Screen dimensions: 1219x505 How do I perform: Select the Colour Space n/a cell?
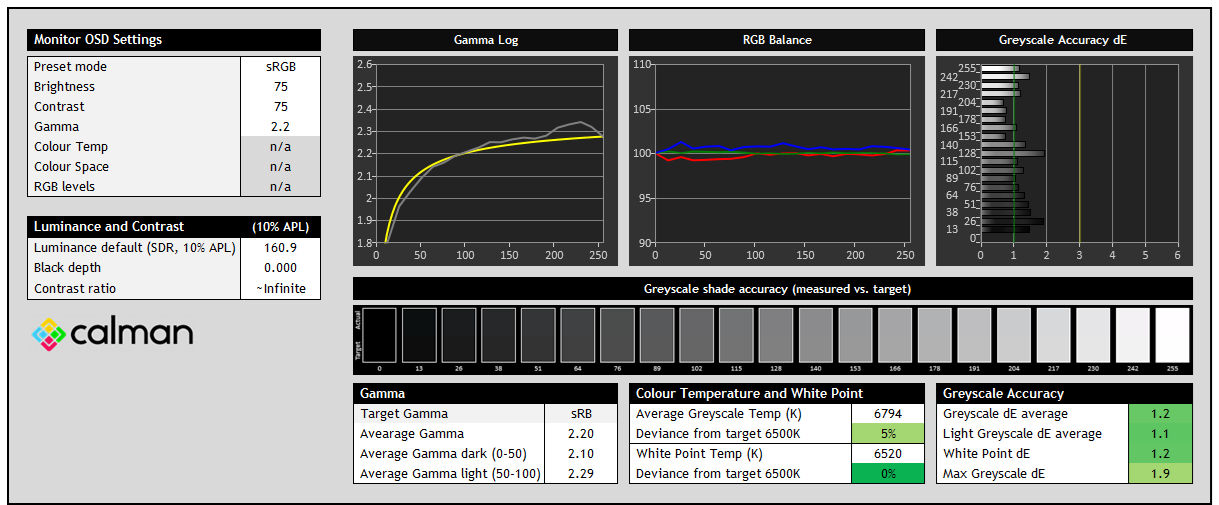click(x=281, y=167)
